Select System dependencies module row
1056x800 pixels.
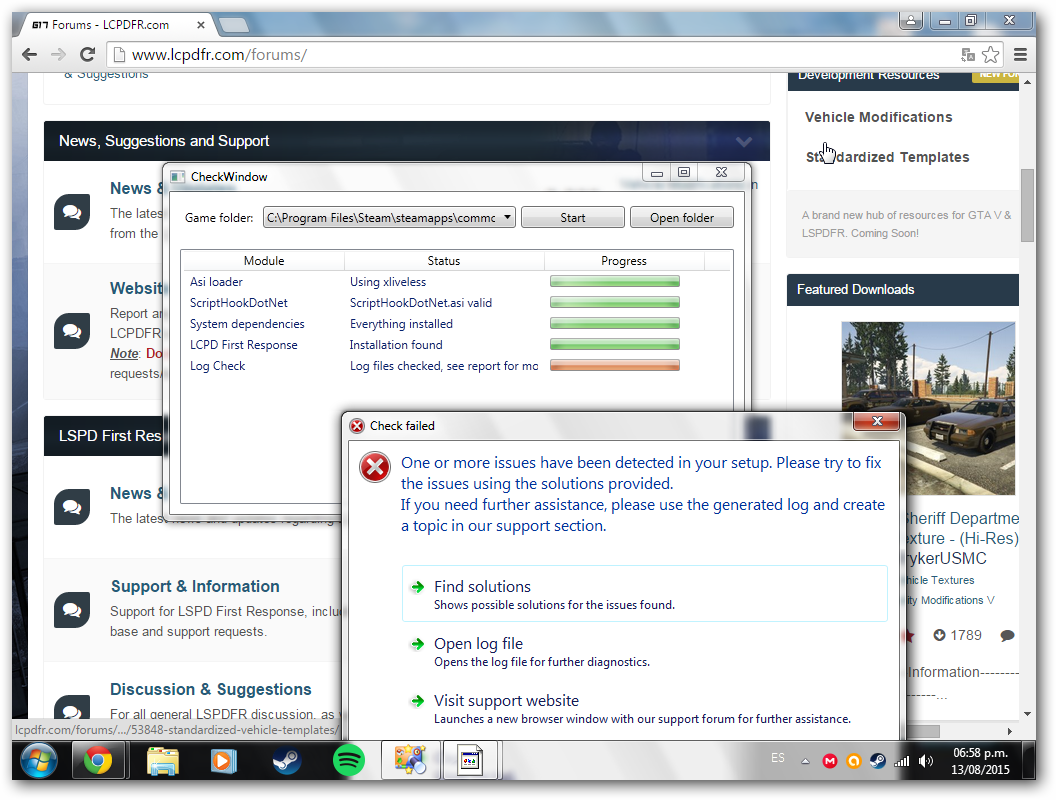[x=456, y=324]
